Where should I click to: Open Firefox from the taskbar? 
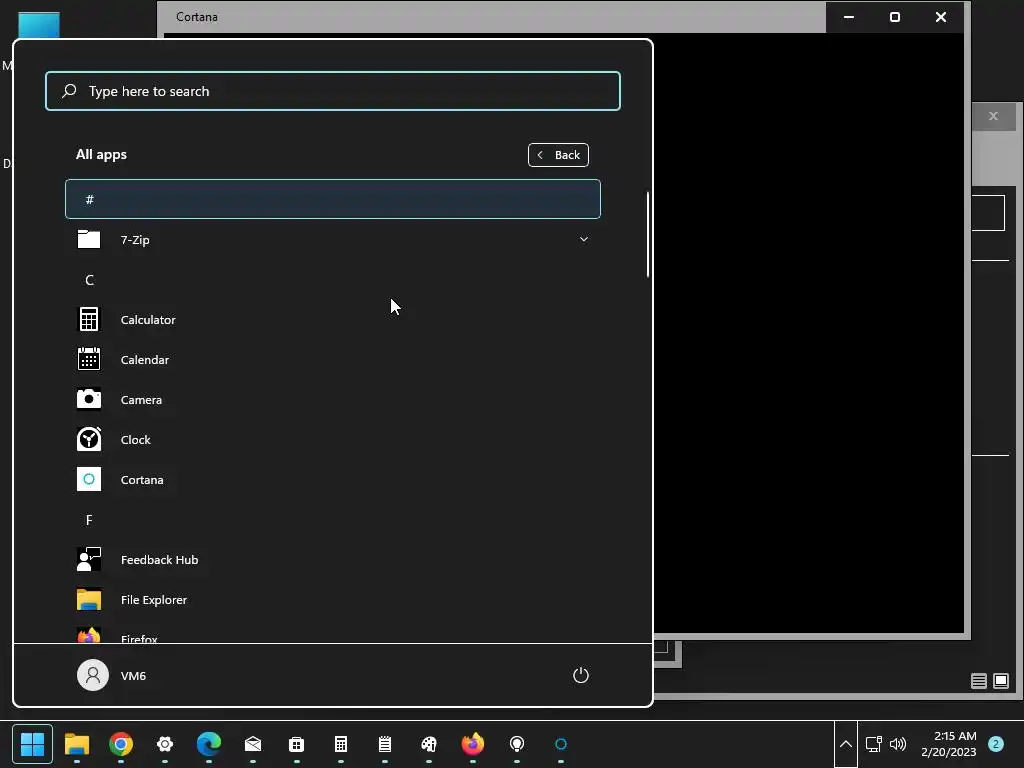click(473, 744)
